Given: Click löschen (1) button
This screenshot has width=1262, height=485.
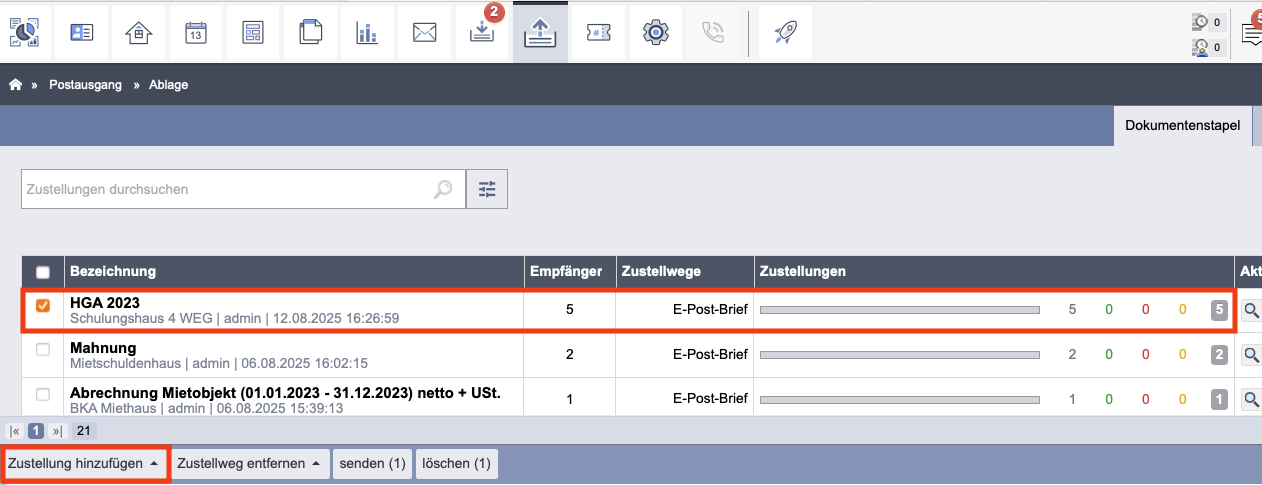Looking at the screenshot, I should point(456,464).
